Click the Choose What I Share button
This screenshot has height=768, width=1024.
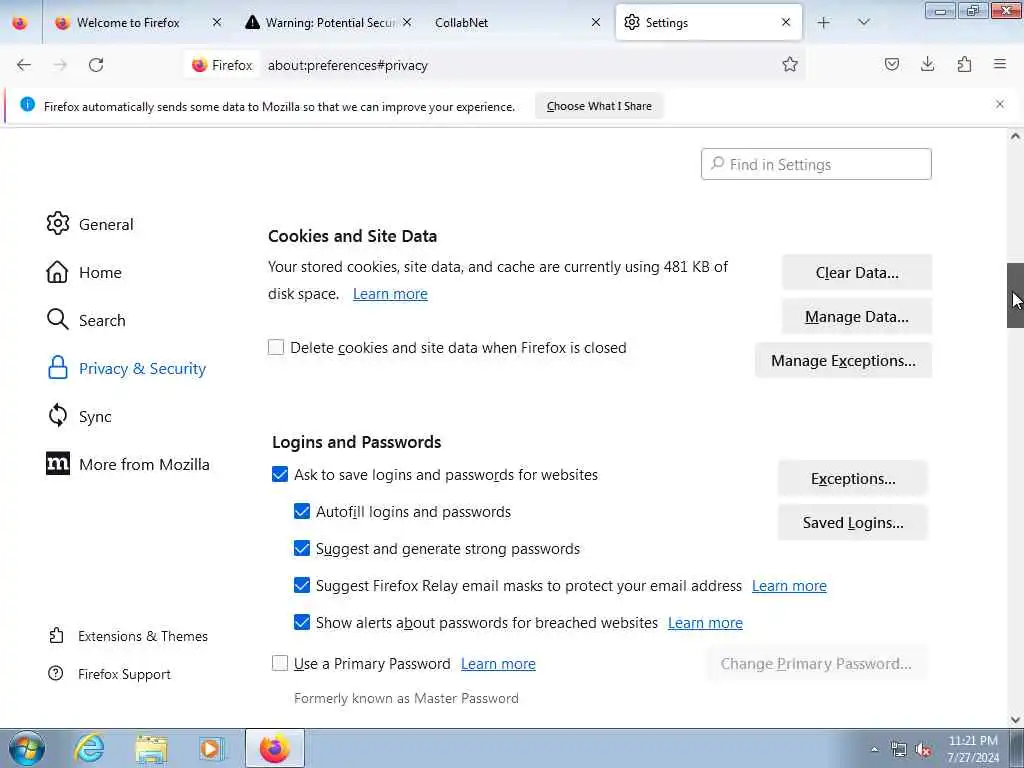[x=599, y=106]
